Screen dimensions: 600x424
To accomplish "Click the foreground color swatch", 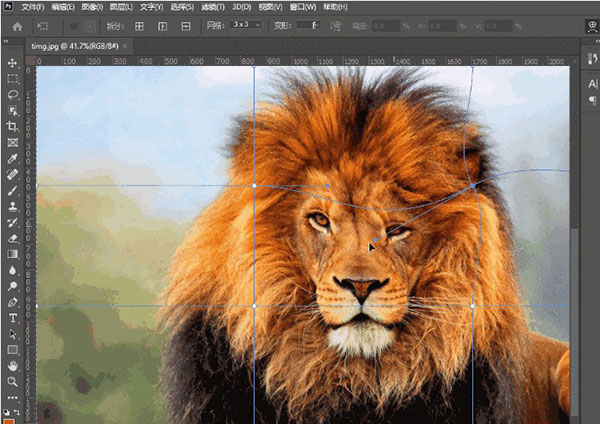I will point(8,419).
